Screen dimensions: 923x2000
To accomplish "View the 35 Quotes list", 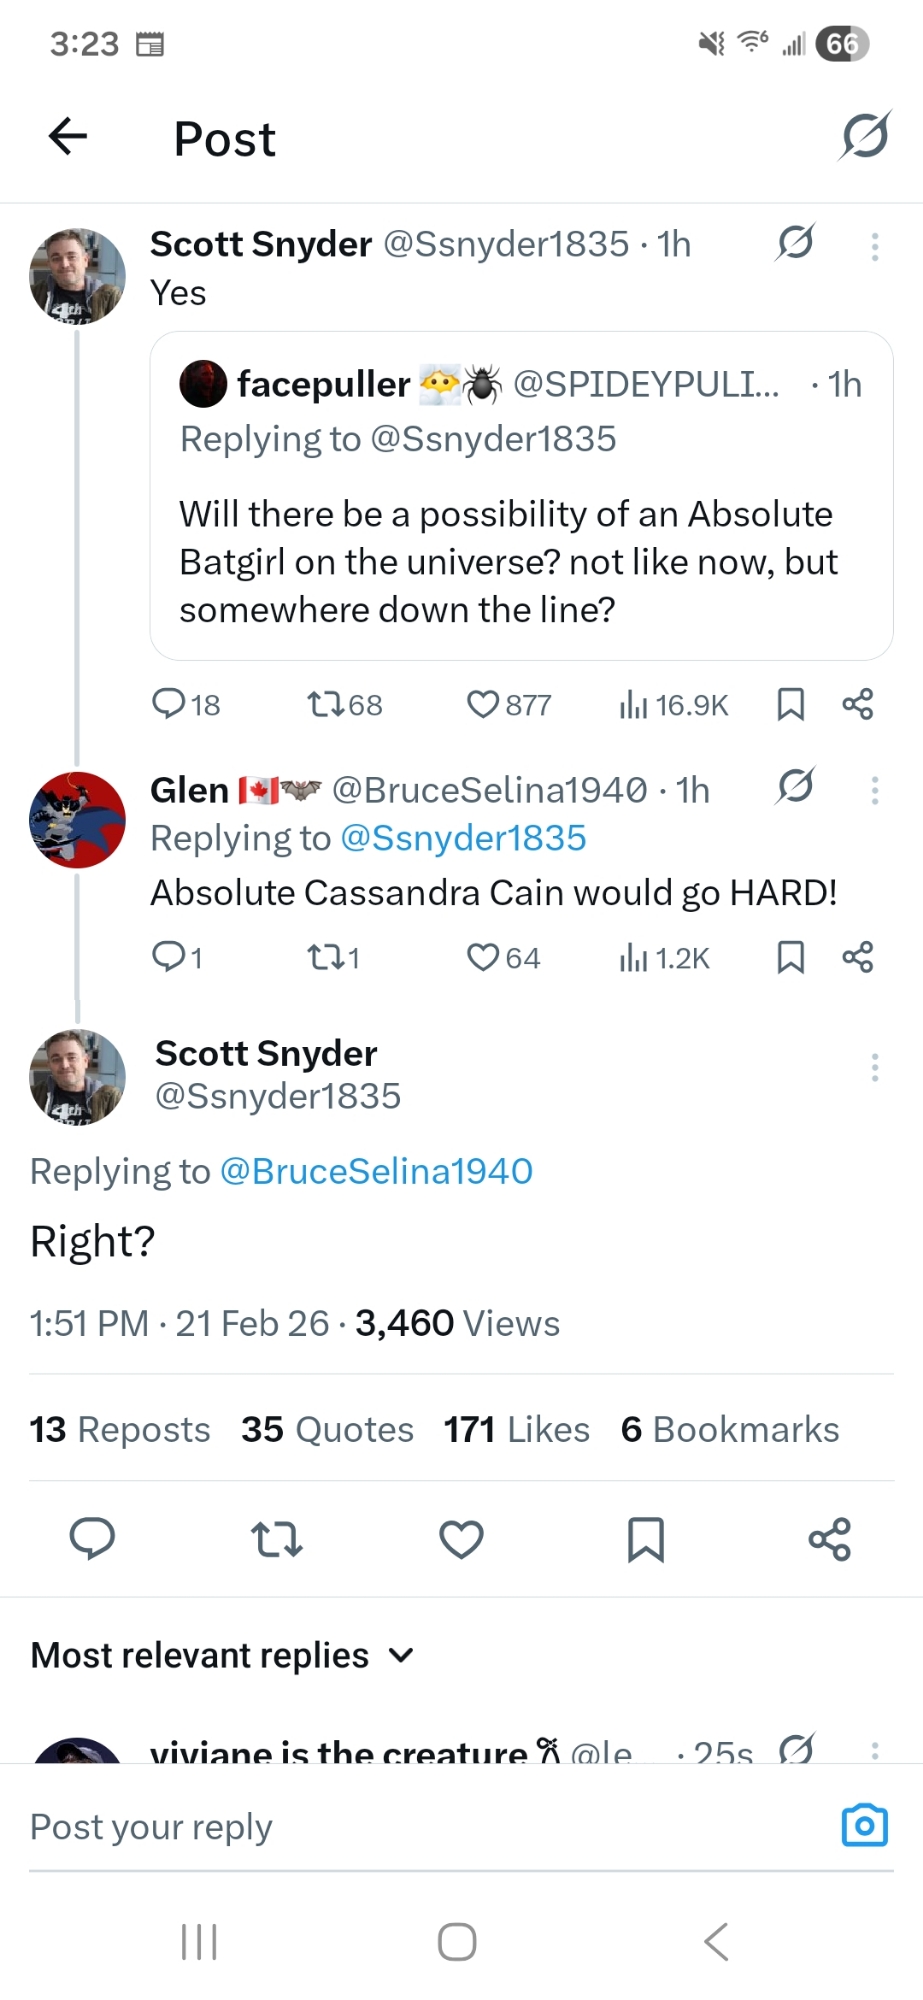I will click(x=327, y=1430).
